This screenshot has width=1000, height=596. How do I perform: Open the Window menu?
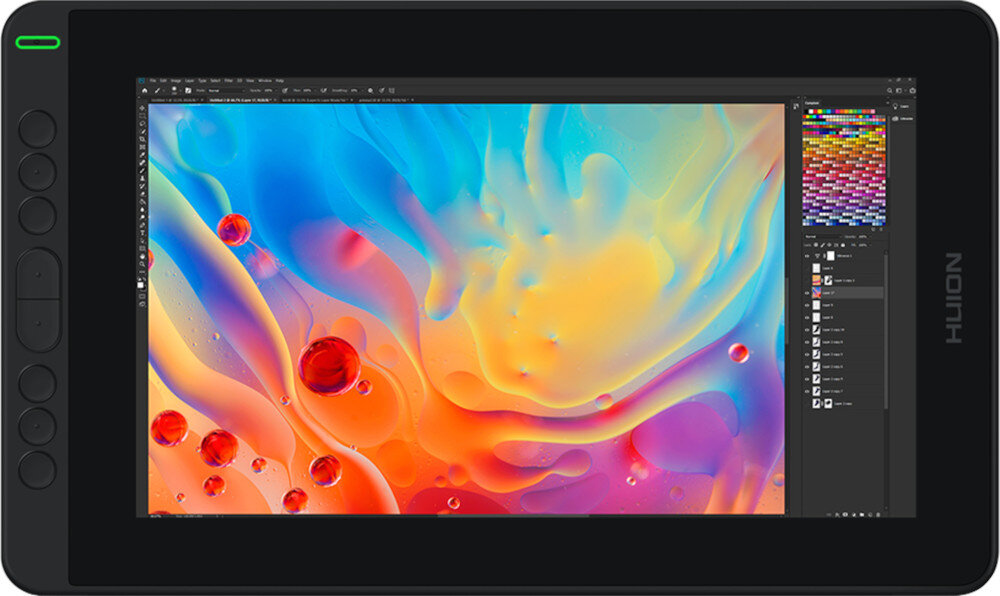263,78
